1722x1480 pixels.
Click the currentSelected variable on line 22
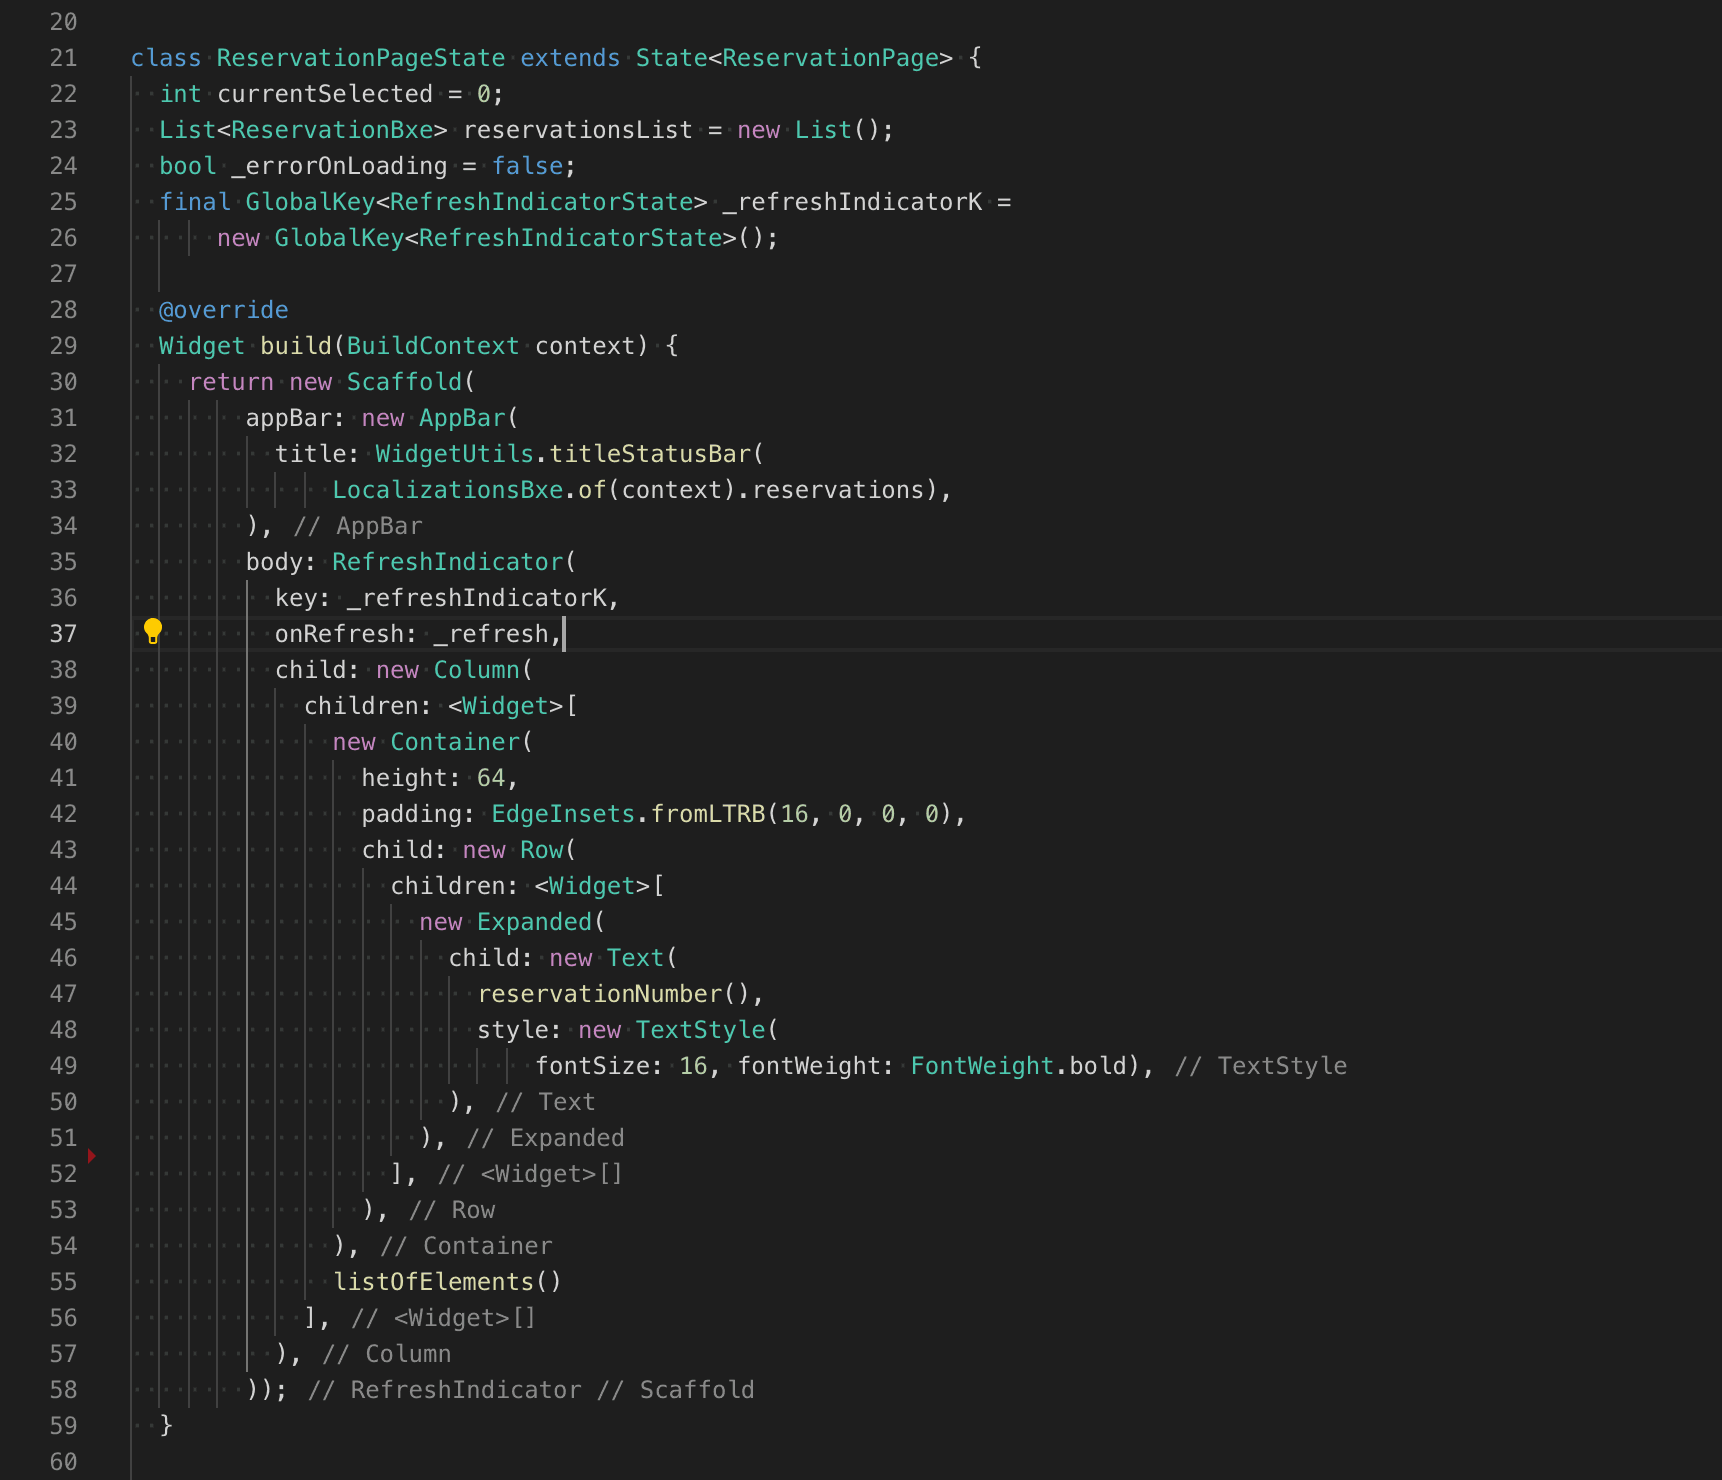(322, 93)
